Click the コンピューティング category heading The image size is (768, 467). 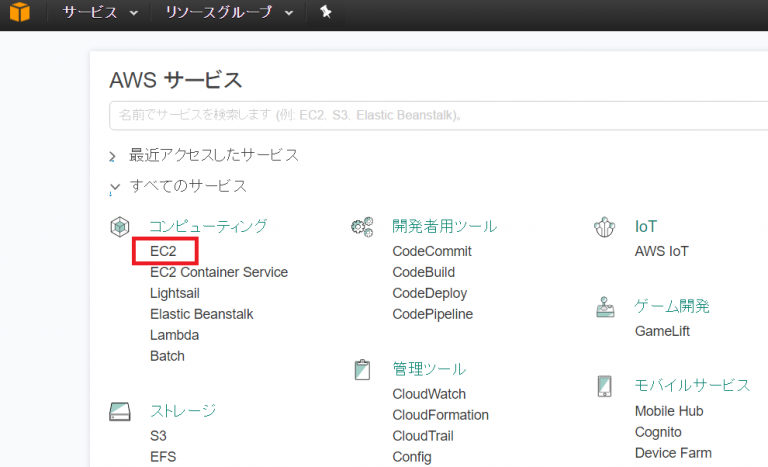(209, 226)
